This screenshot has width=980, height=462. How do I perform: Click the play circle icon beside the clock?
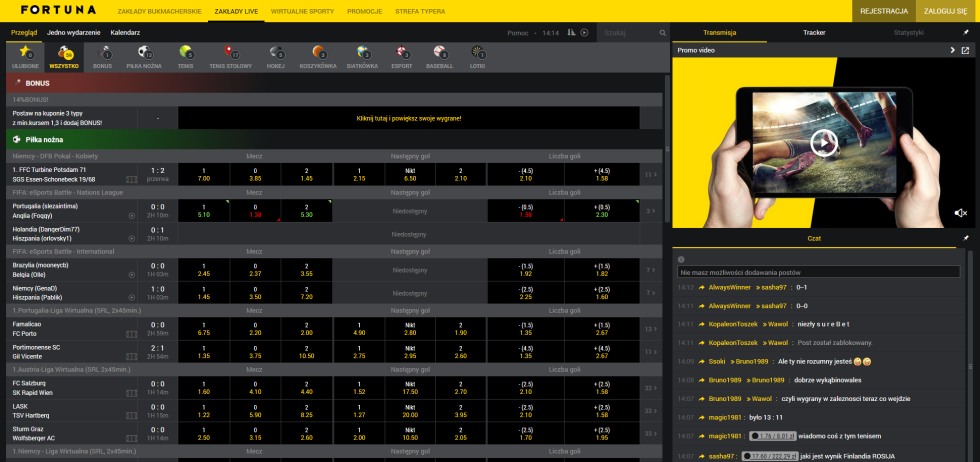584,33
